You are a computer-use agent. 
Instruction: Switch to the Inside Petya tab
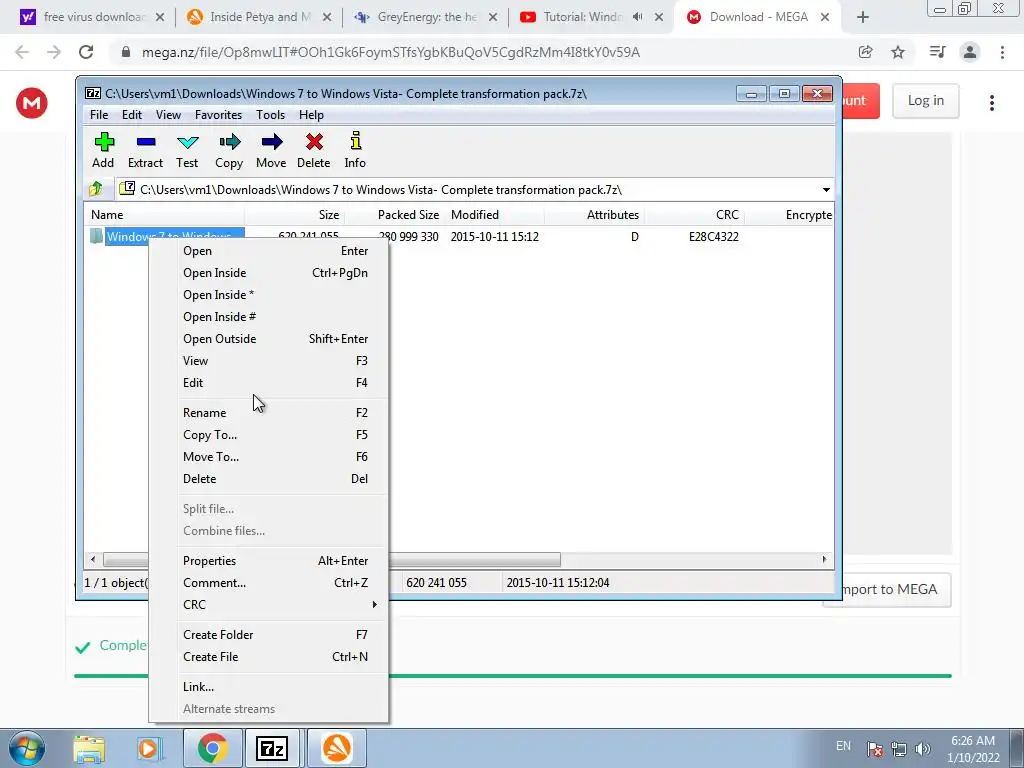tap(258, 18)
